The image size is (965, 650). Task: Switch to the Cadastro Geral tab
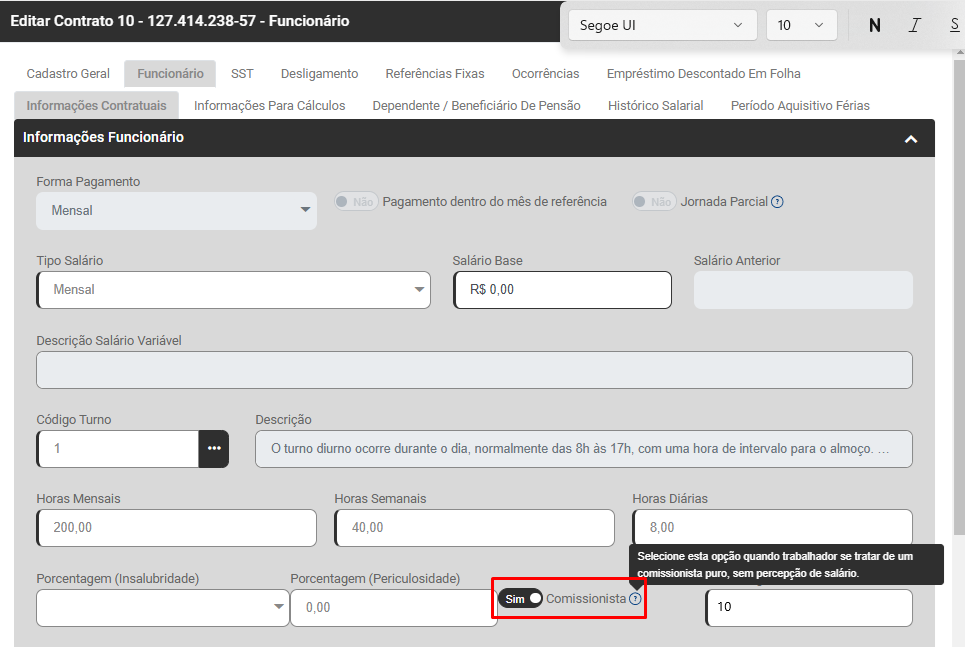(x=68, y=74)
